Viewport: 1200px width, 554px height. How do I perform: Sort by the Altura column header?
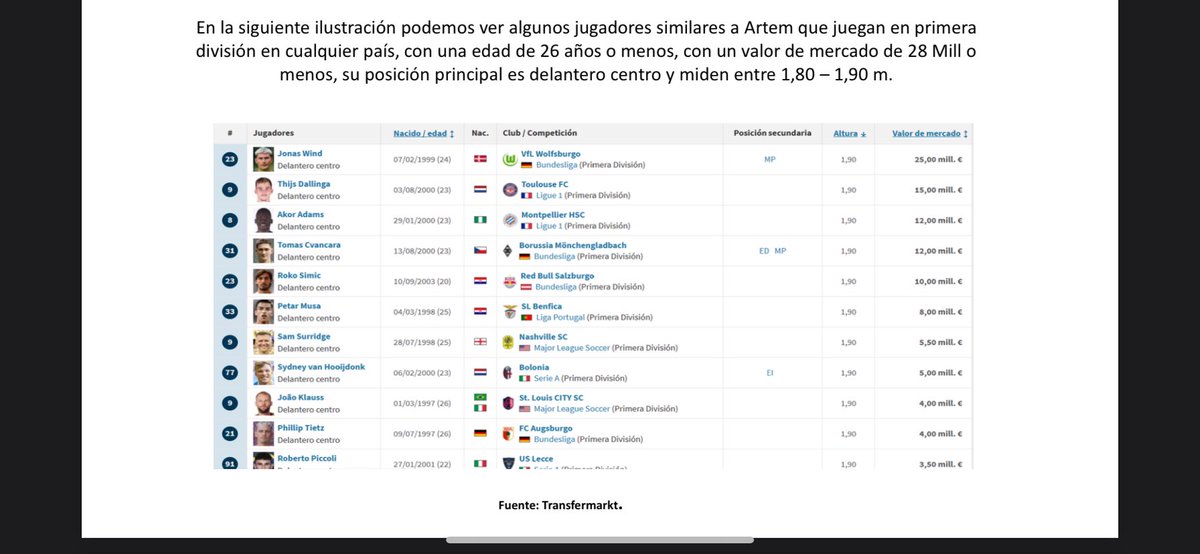(x=849, y=133)
